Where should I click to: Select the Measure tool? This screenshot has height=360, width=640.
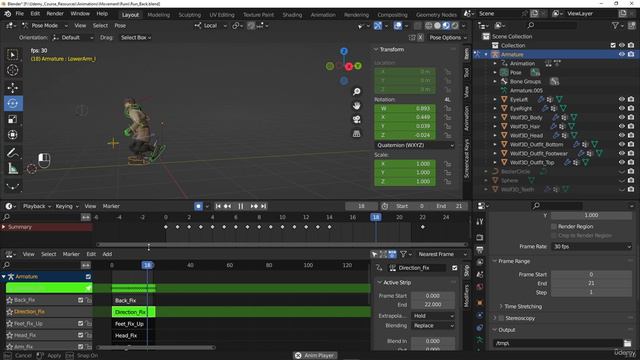[x=13, y=168]
